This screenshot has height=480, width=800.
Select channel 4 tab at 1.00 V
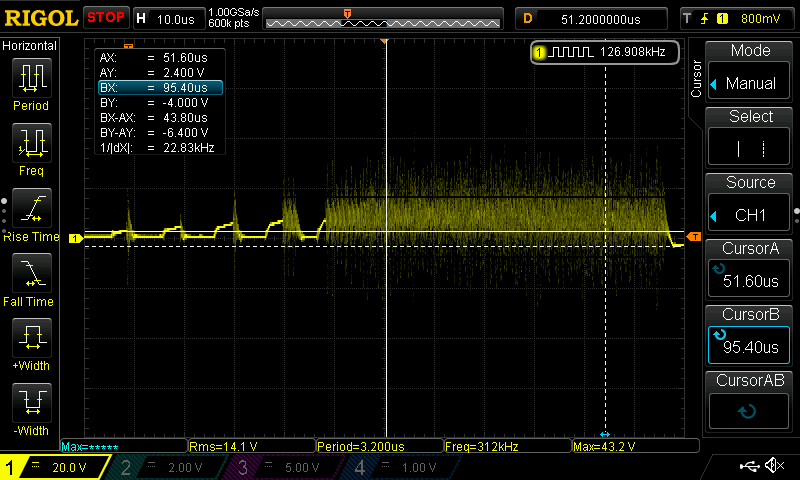click(403, 467)
